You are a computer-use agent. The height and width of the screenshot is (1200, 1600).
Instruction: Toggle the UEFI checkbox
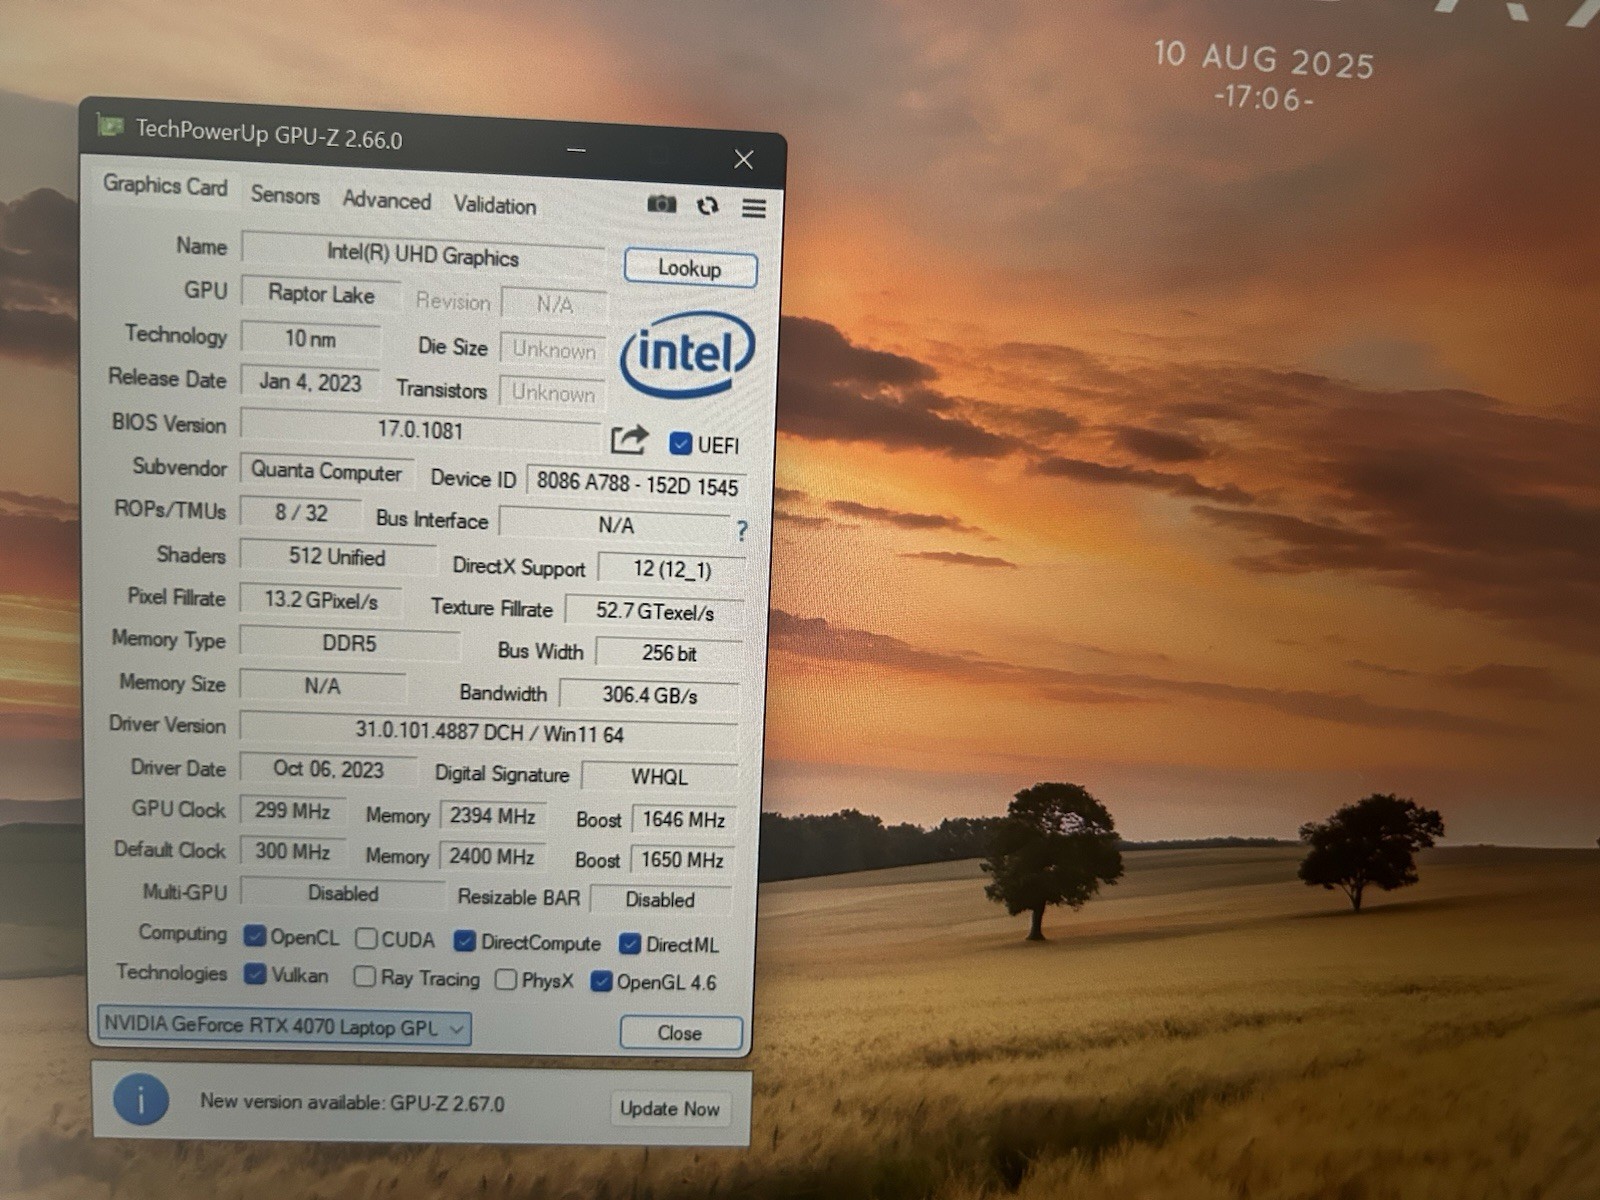tap(681, 443)
